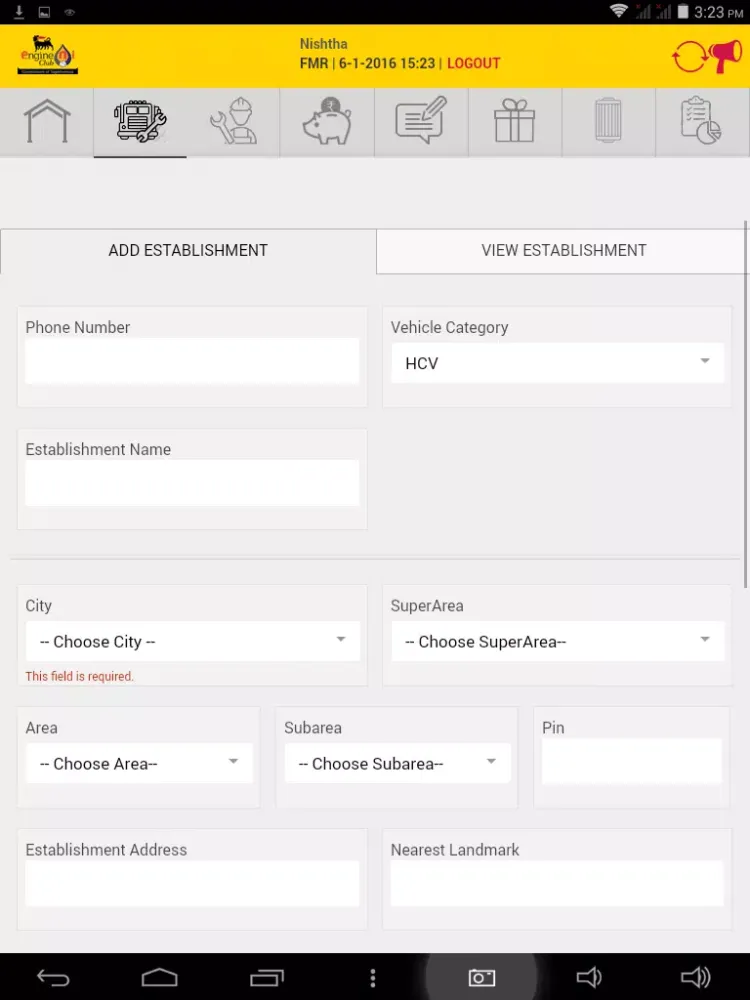
Task: Focus the Phone Number input field
Action: pos(192,361)
